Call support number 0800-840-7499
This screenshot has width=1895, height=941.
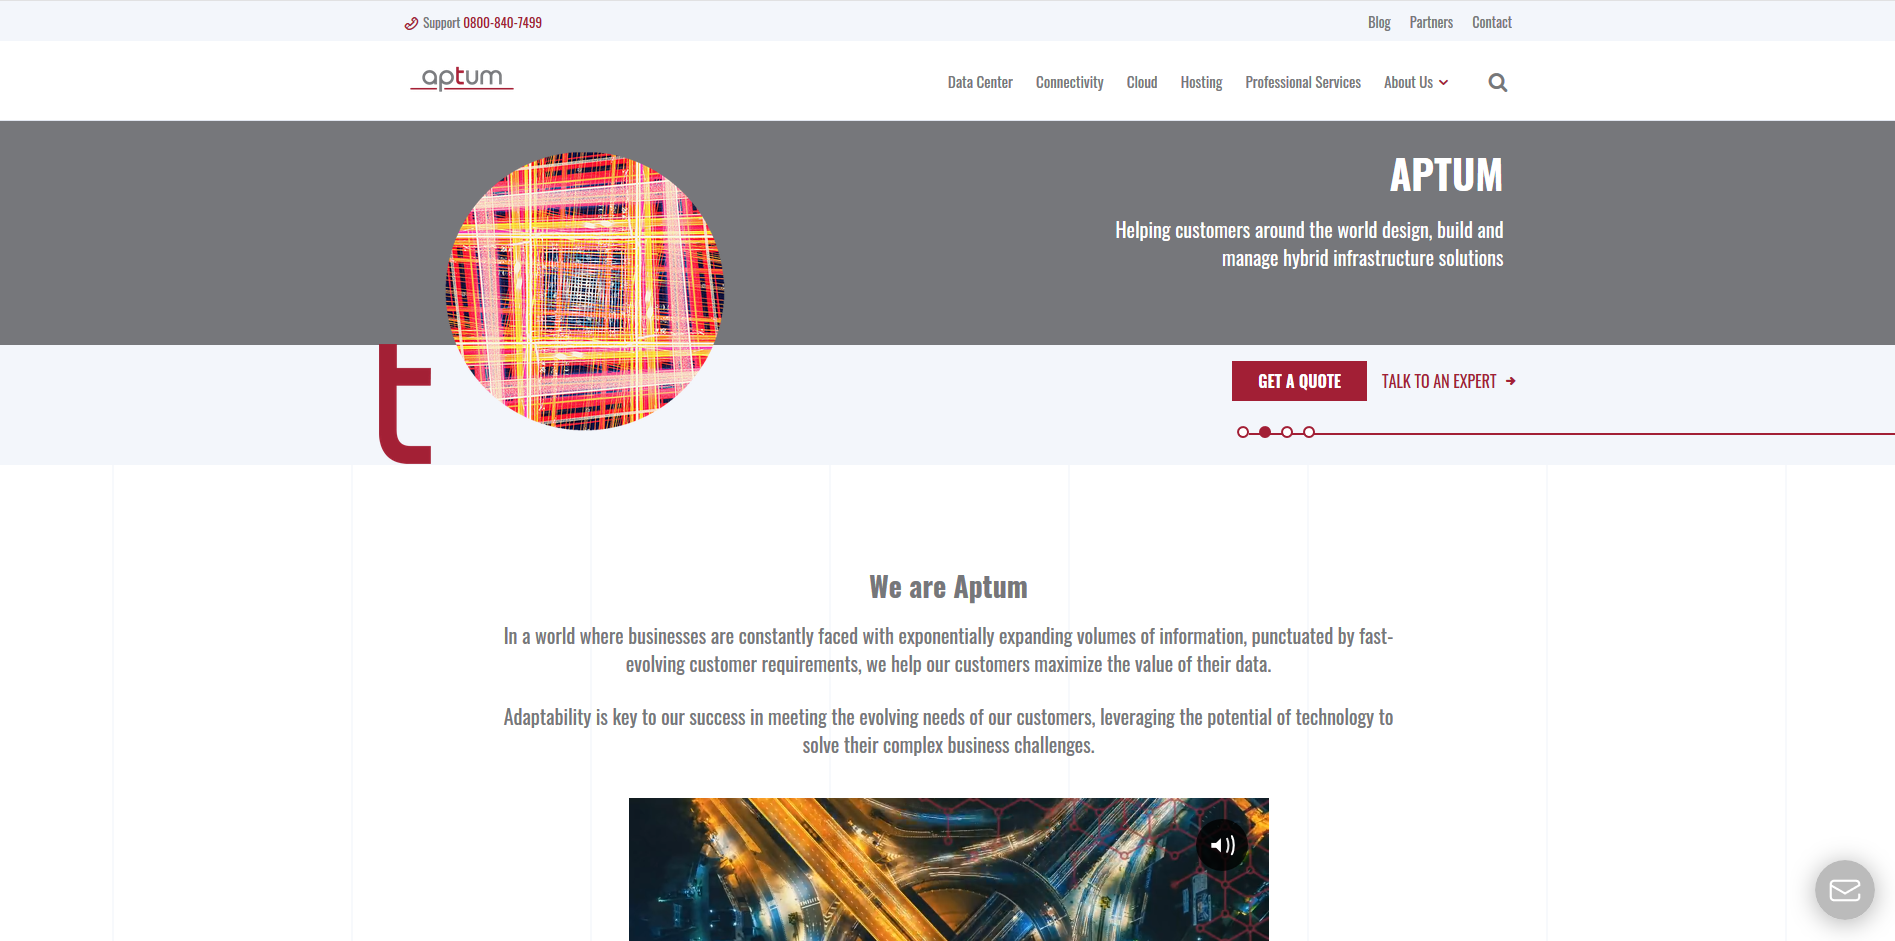tap(502, 23)
